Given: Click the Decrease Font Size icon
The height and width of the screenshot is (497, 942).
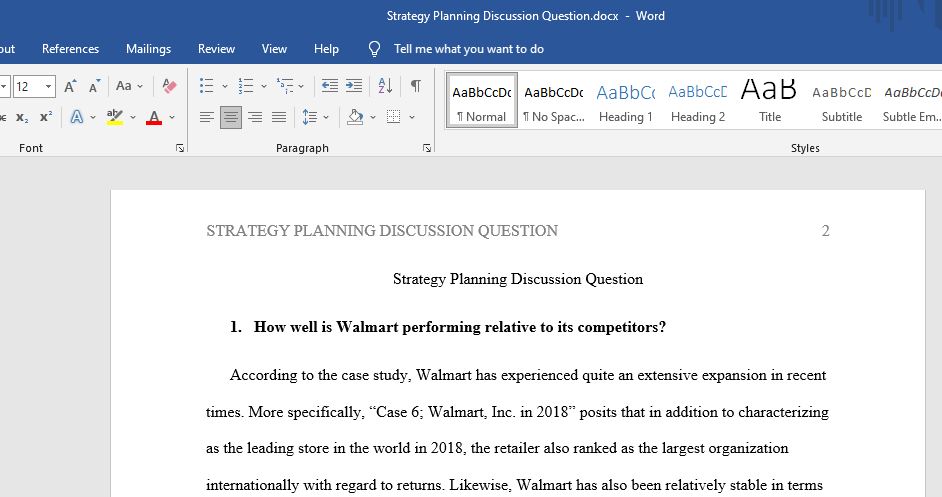Looking at the screenshot, I should (x=94, y=86).
